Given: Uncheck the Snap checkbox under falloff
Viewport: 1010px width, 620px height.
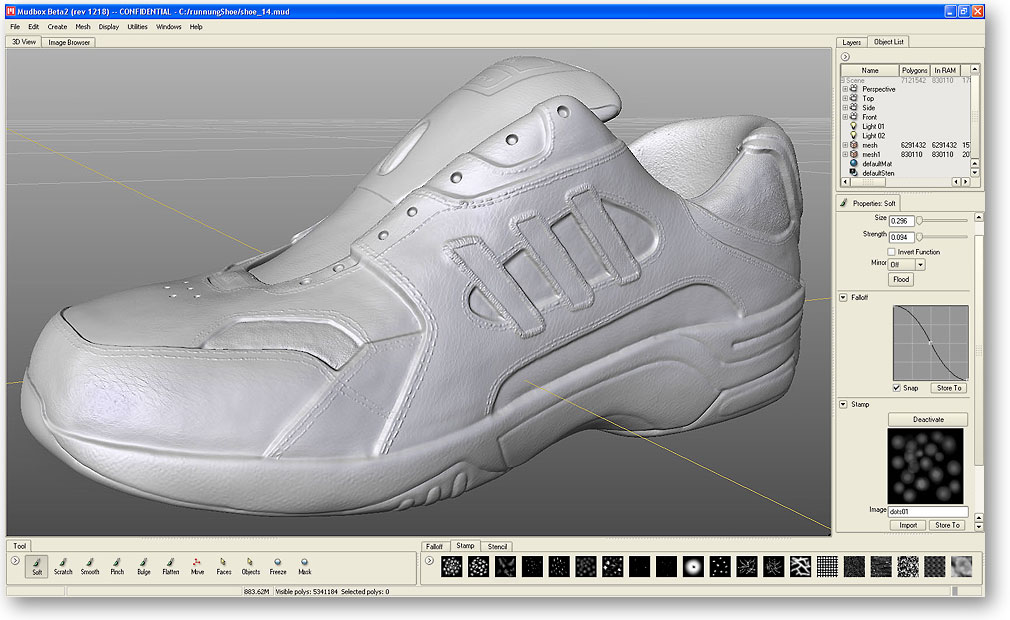Looking at the screenshot, I should tap(897, 388).
